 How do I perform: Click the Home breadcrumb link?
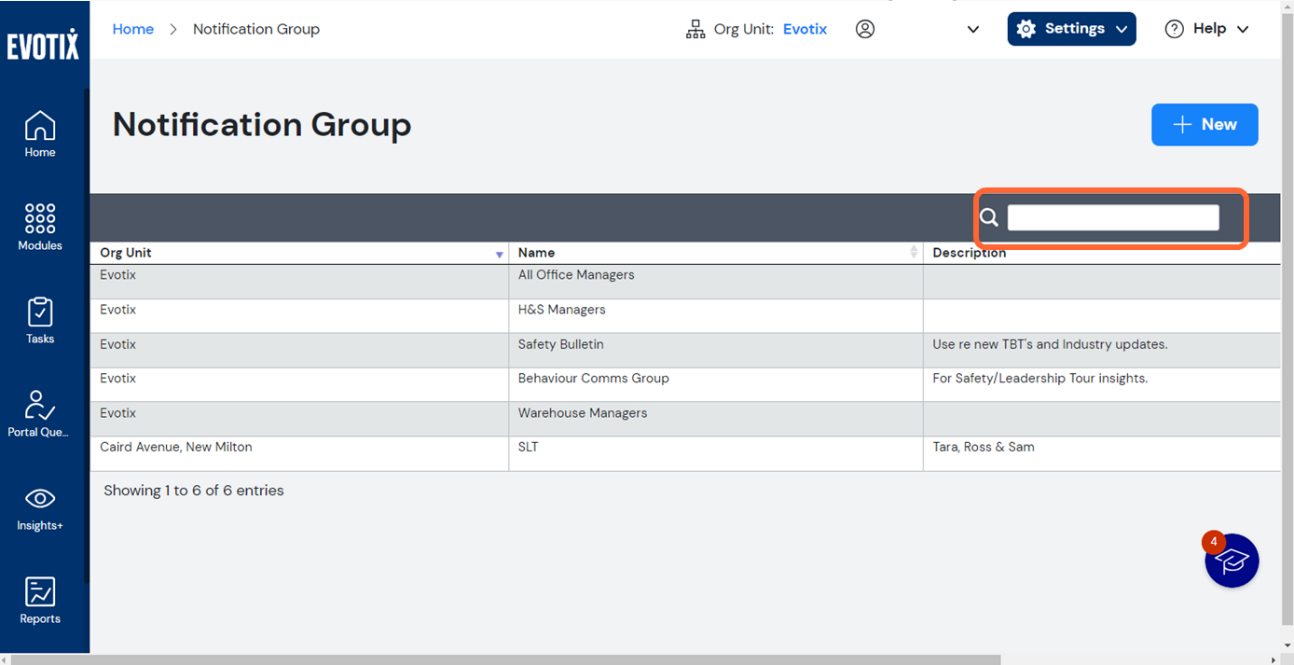pos(133,29)
